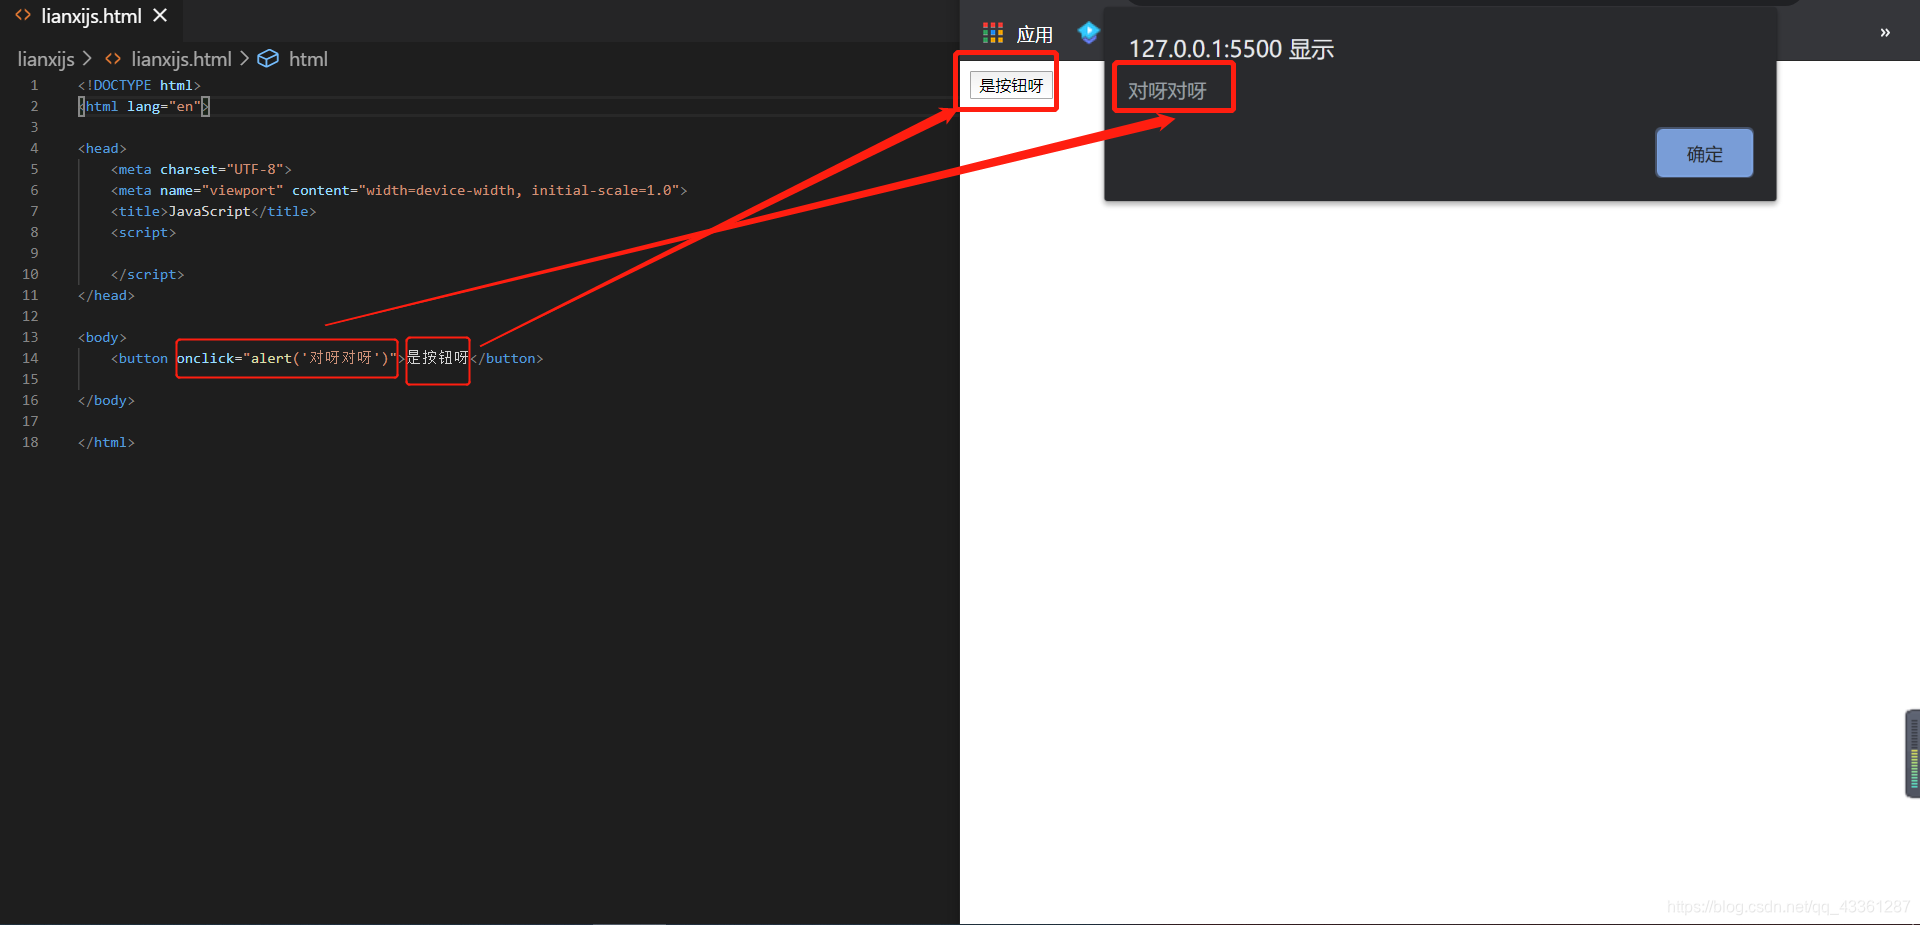1920x925 pixels.
Task: Click the closing </head> tag on line 11
Action: tap(106, 295)
